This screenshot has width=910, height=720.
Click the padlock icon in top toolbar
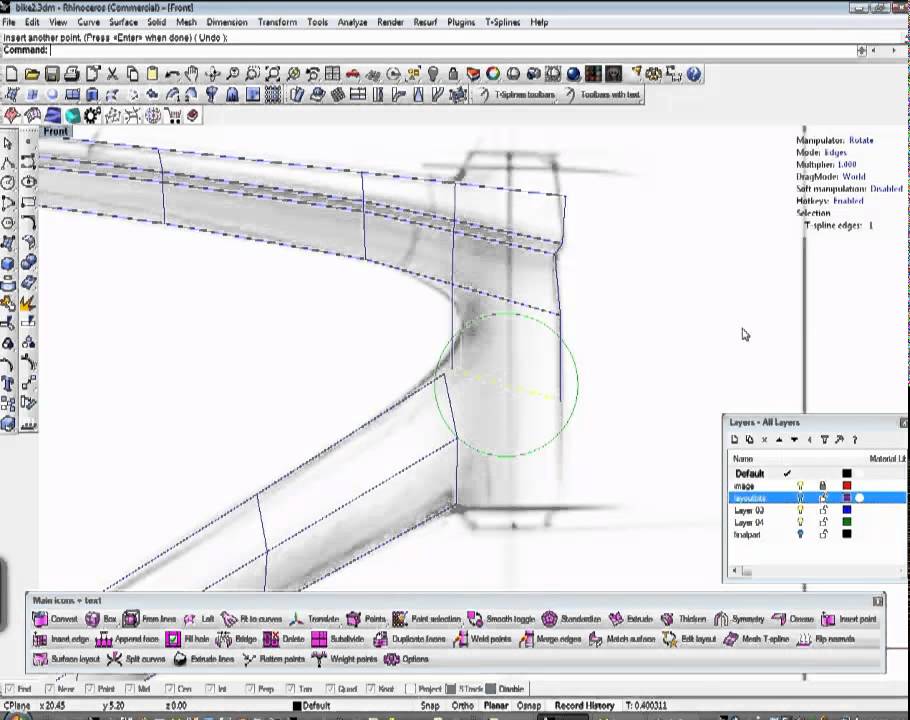point(453,74)
